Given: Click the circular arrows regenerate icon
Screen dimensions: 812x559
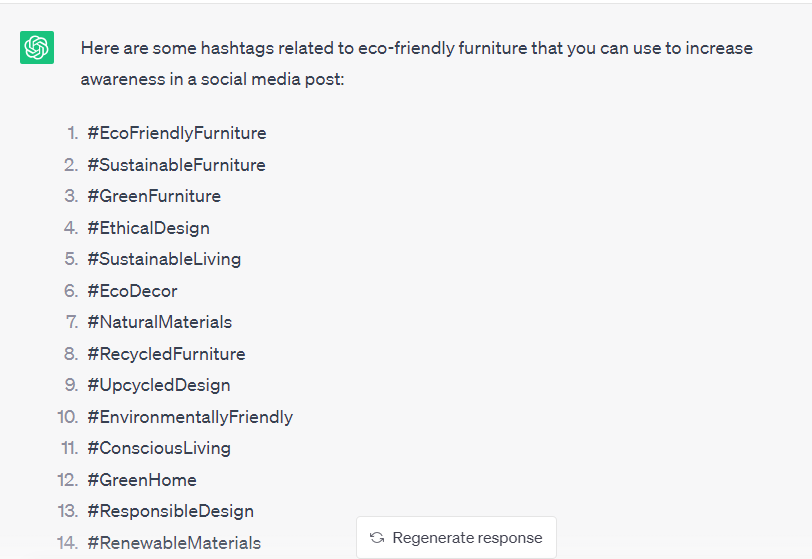Looking at the screenshot, I should point(377,538).
